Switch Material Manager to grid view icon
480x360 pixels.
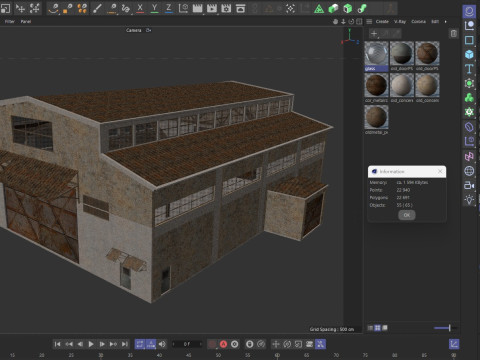tap(377, 328)
